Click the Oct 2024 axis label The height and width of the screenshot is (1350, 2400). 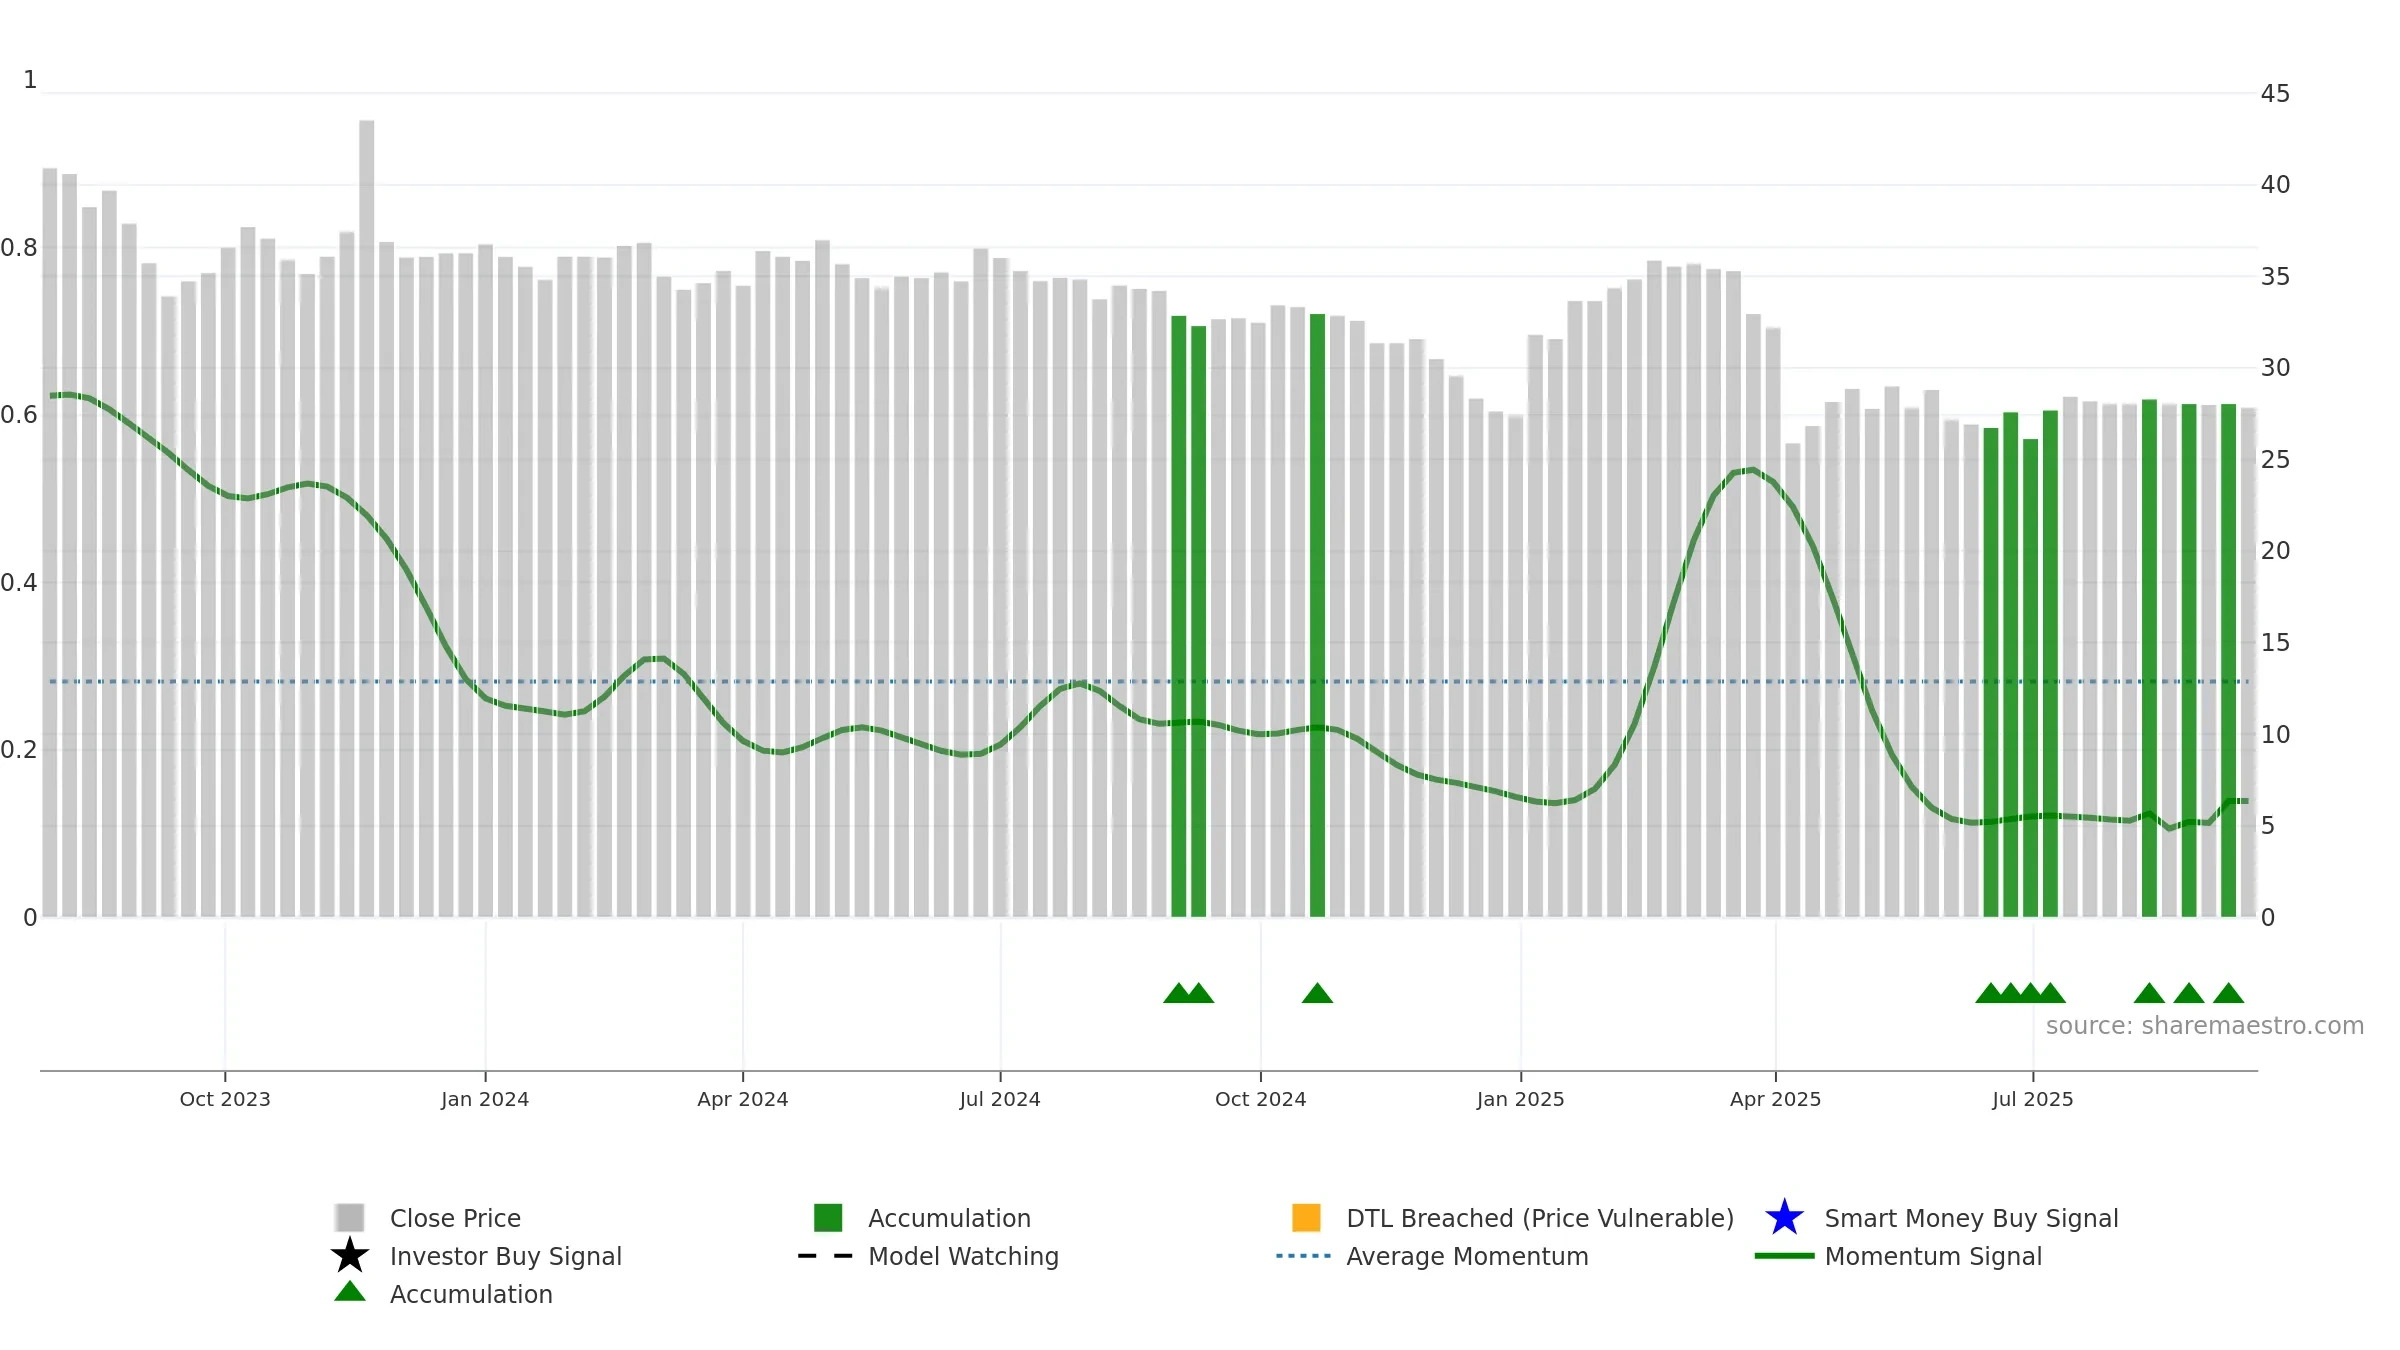tap(1260, 1099)
